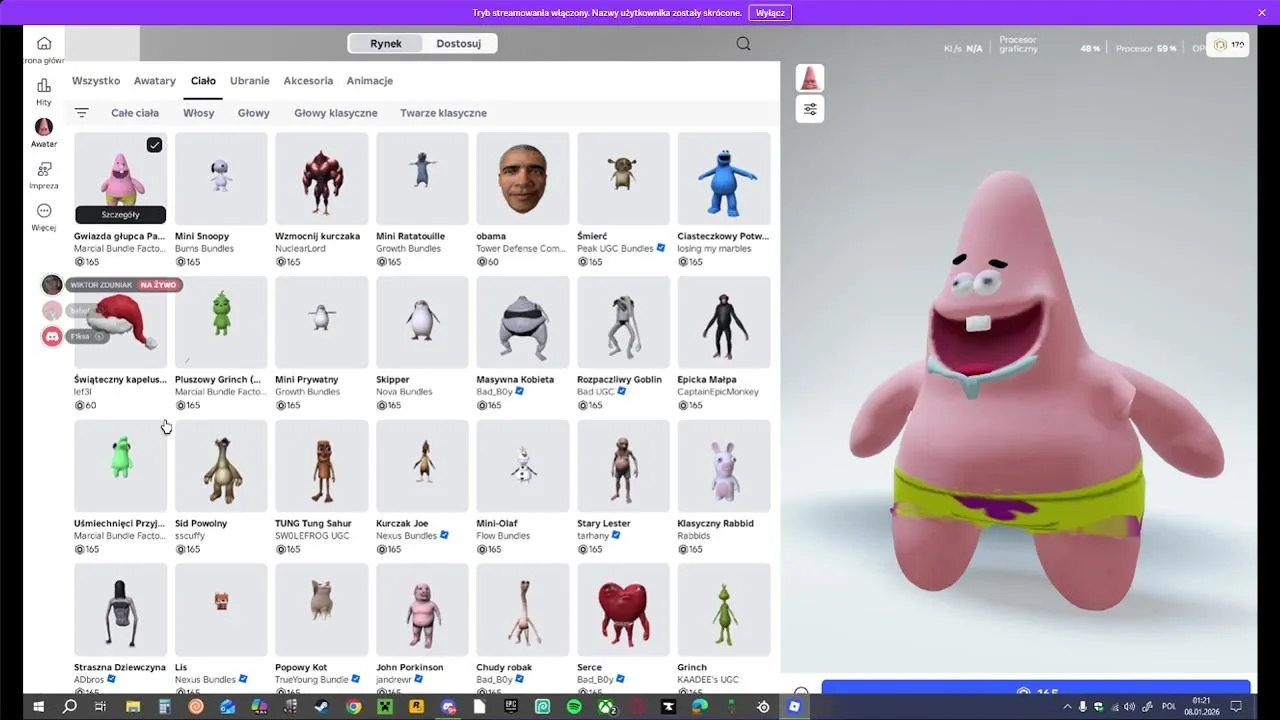This screenshot has width=1280, height=720.
Task: Select the TUNG Tung Sahur thumbnail
Action: pyautogui.click(x=322, y=466)
